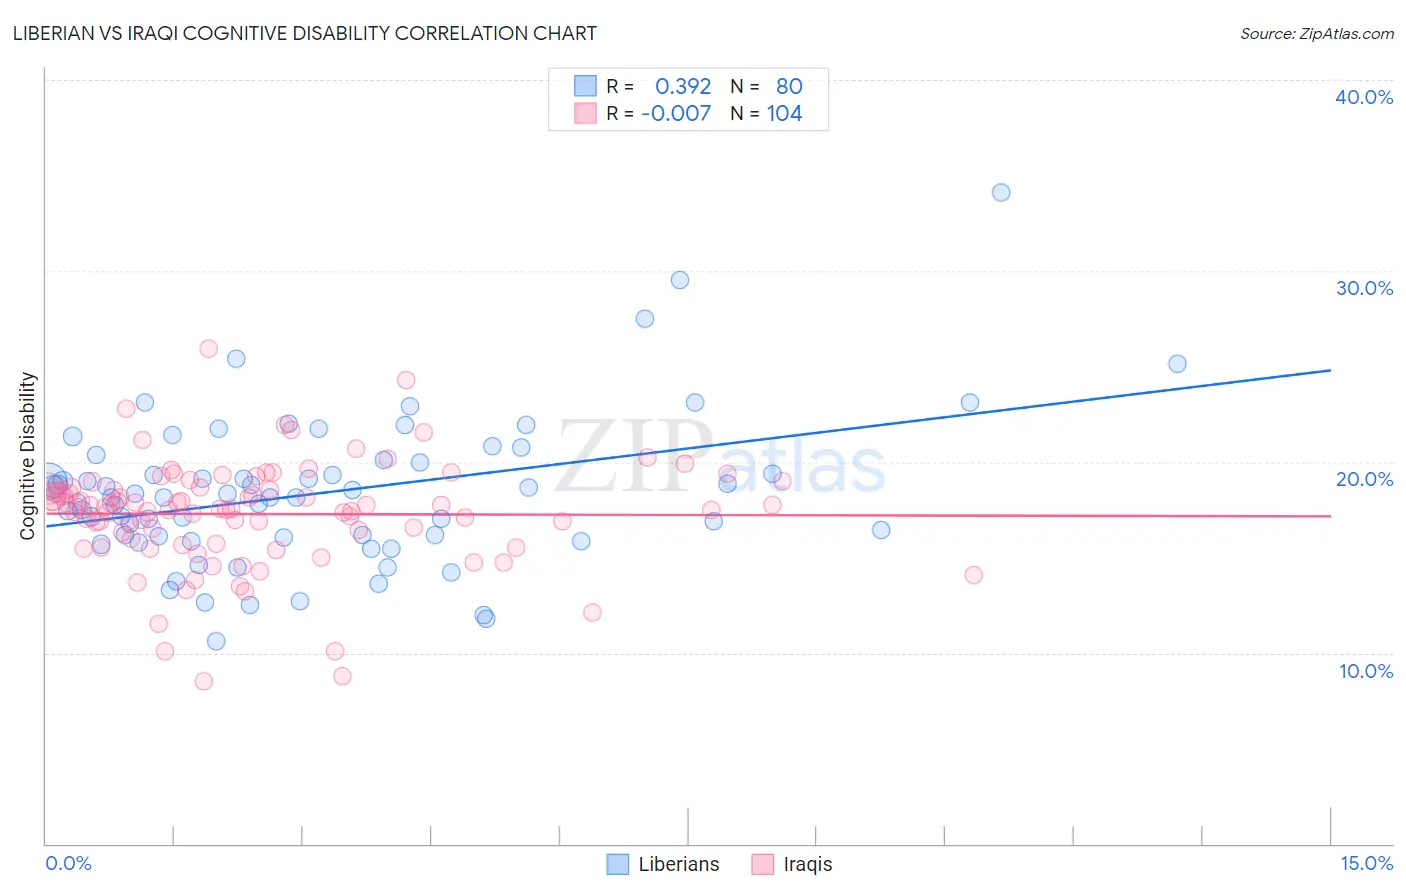Click the R value 0.392 in the legend
1406x892 pixels.
click(683, 86)
